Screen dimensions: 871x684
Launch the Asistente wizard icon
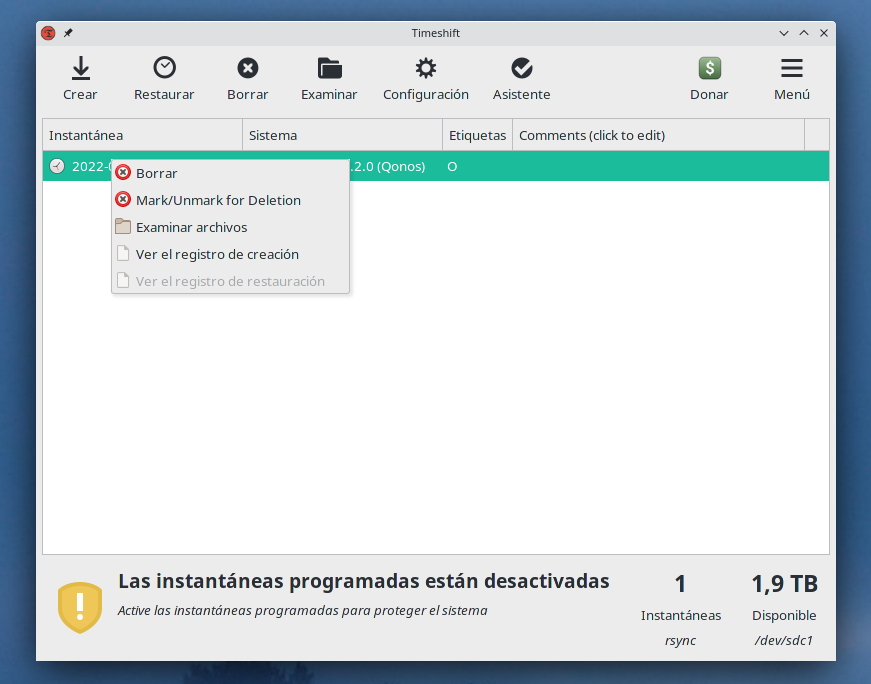tap(522, 68)
